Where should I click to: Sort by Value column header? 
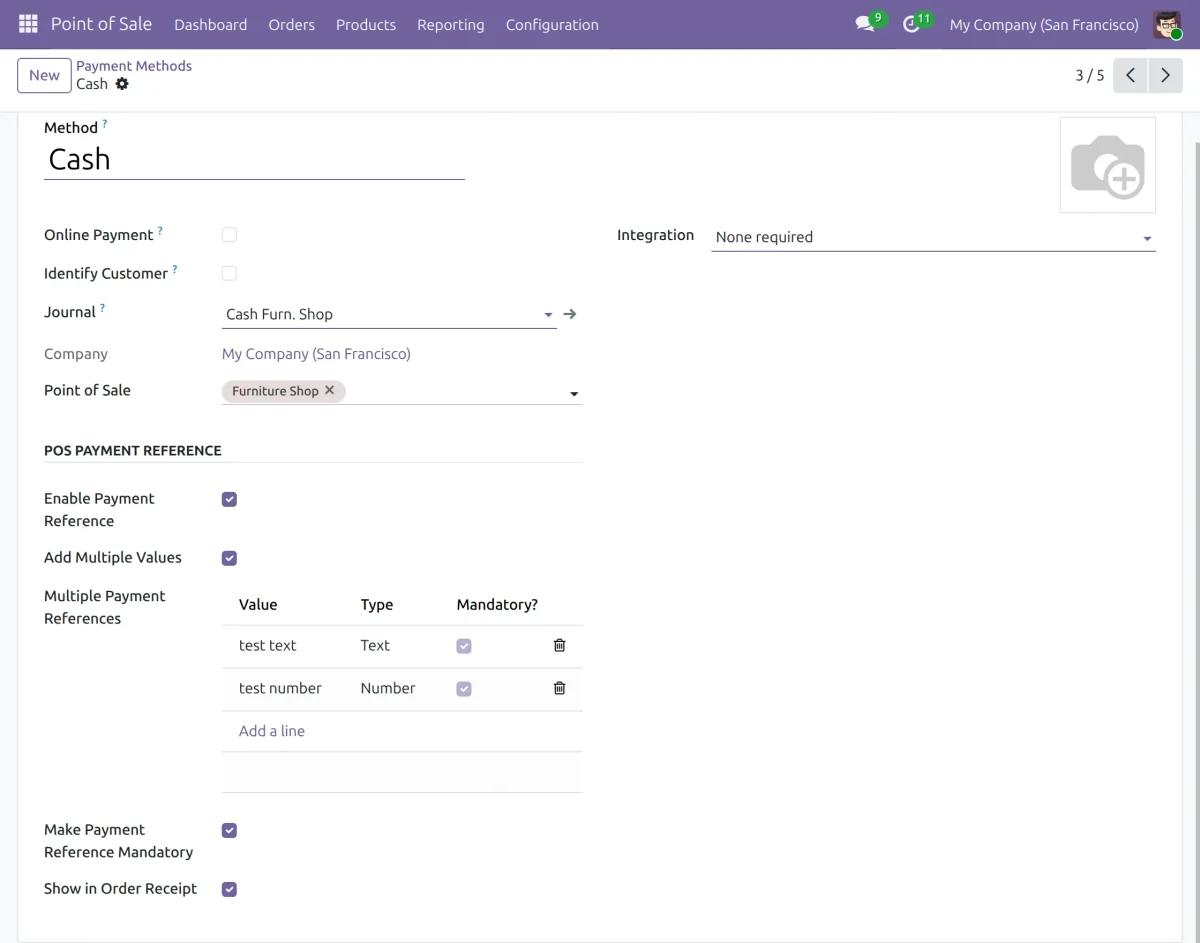point(258,605)
